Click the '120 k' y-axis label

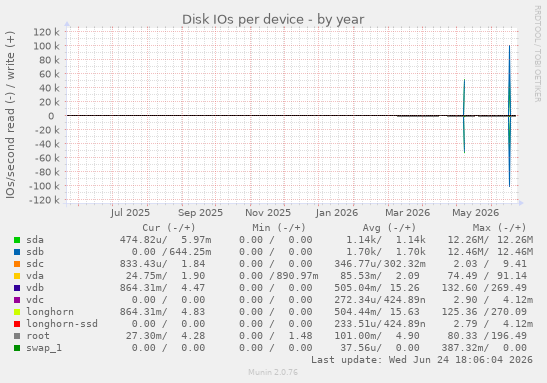tap(46, 32)
